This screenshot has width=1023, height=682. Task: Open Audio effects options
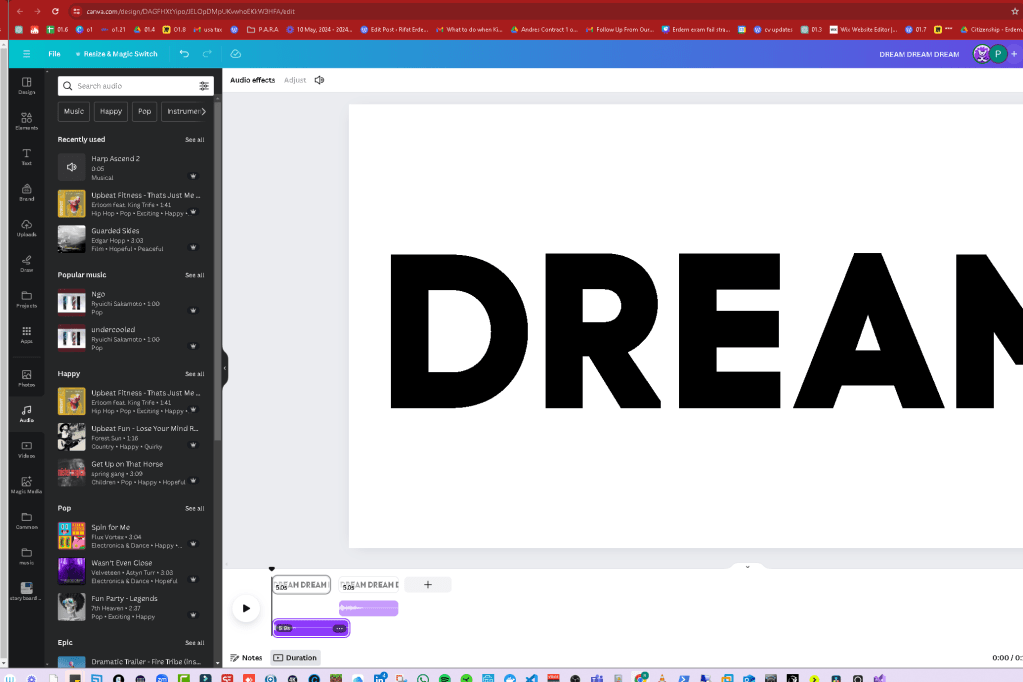tap(252, 80)
